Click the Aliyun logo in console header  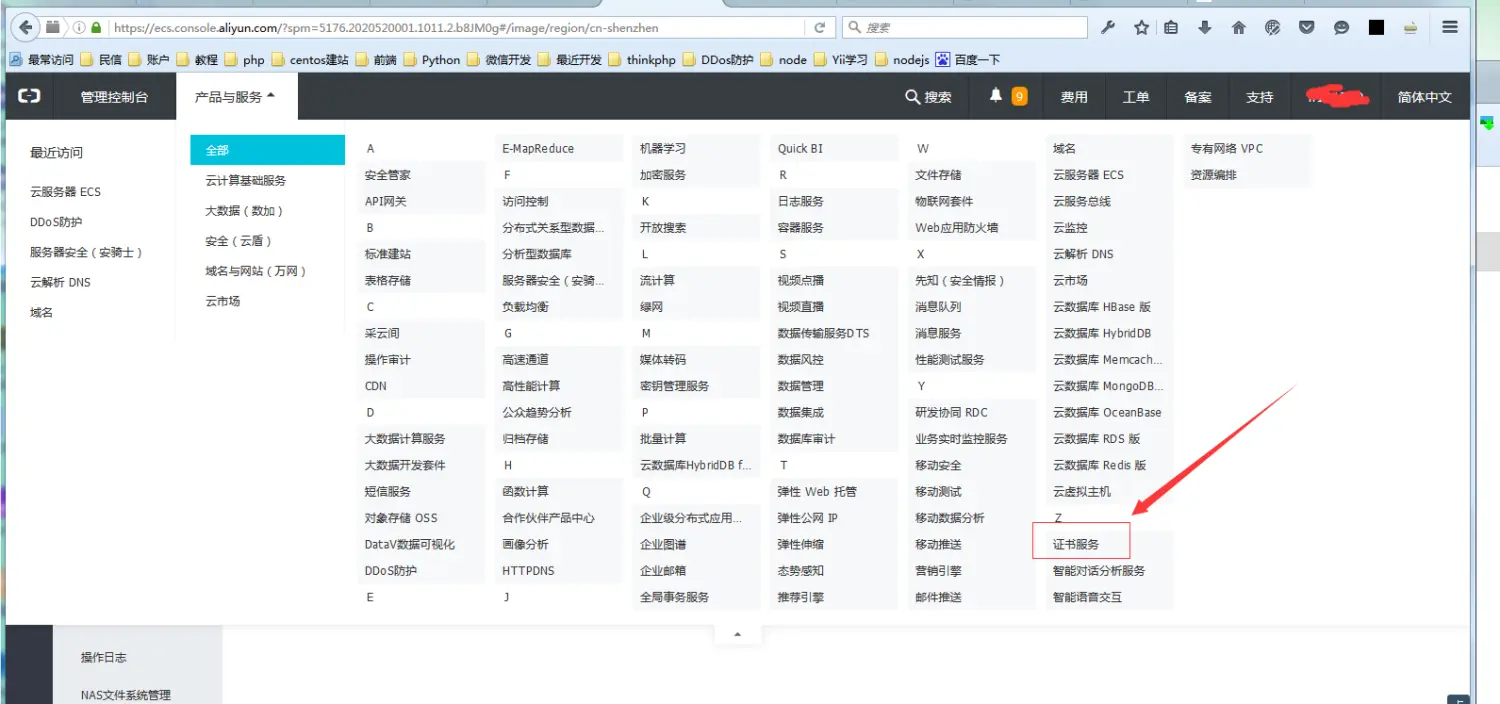30,96
